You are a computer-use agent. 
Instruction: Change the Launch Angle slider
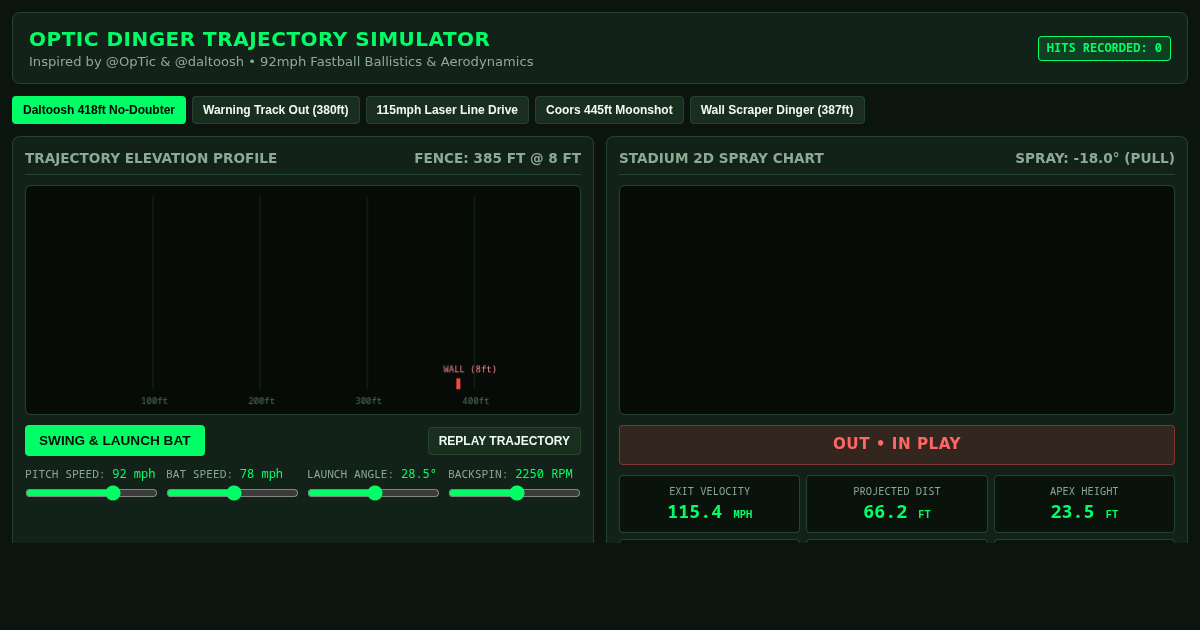(x=373, y=492)
